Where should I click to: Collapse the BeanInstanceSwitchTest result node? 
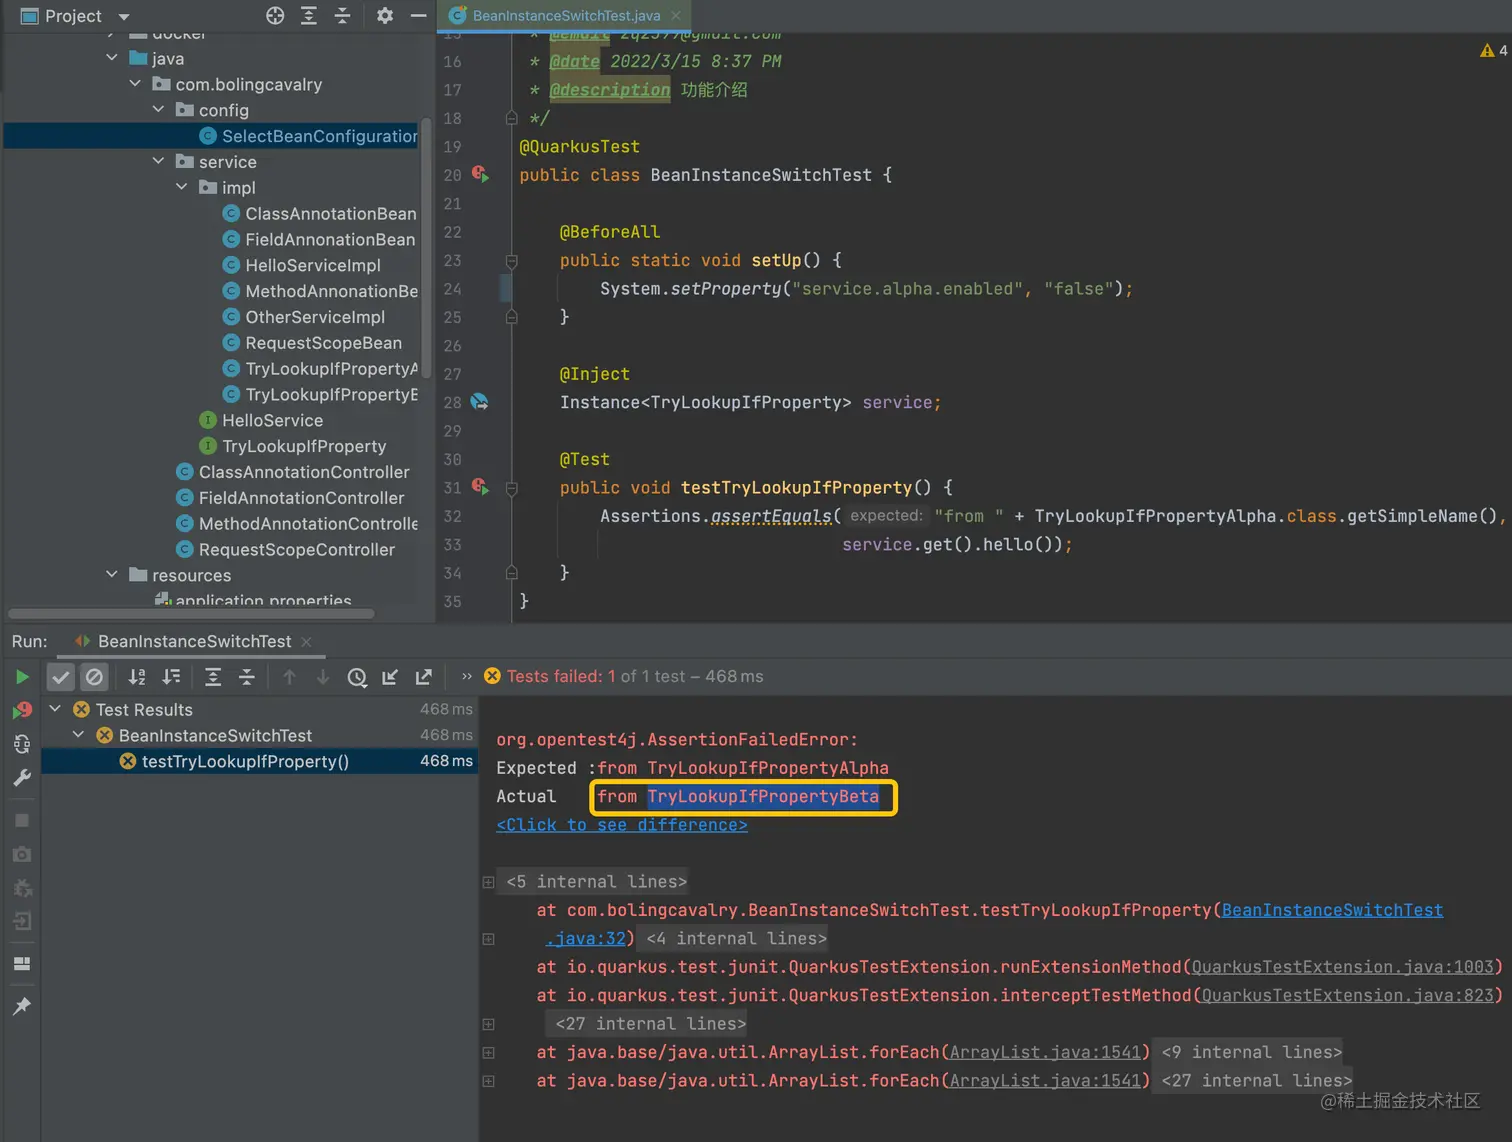point(79,735)
